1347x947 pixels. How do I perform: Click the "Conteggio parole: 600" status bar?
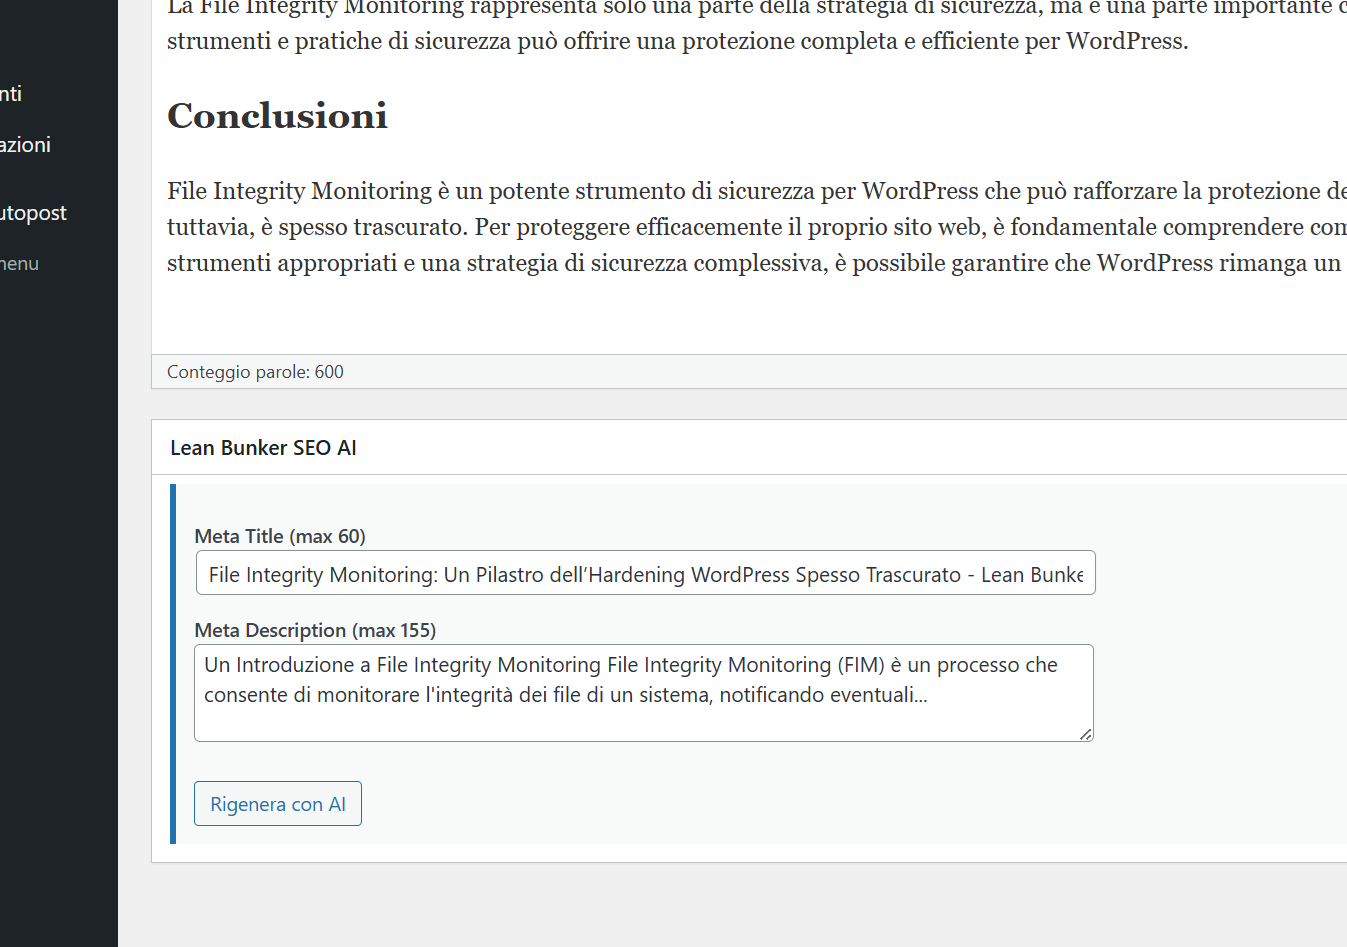click(x=255, y=372)
